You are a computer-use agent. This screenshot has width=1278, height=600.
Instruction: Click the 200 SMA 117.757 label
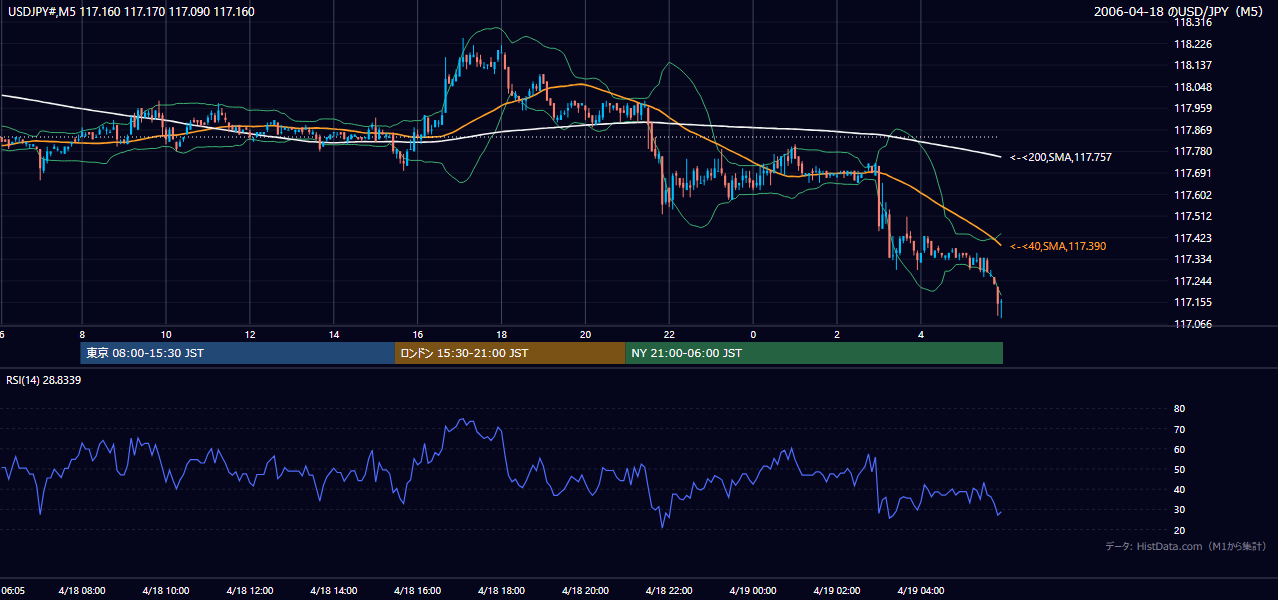point(1061,158)
